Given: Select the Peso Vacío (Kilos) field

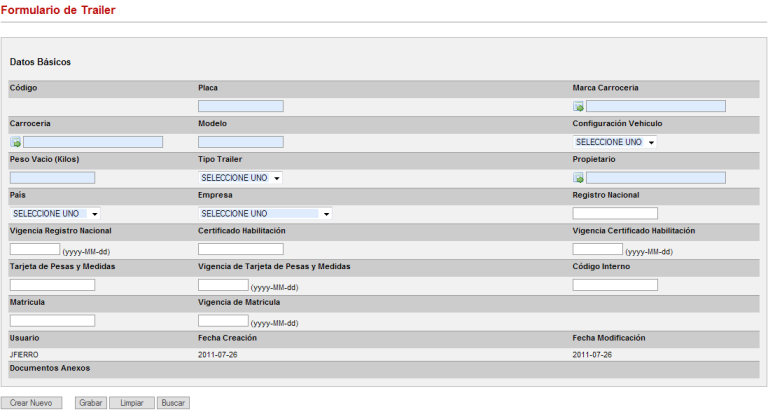Looking at the screenshot, I should point(52,178).
